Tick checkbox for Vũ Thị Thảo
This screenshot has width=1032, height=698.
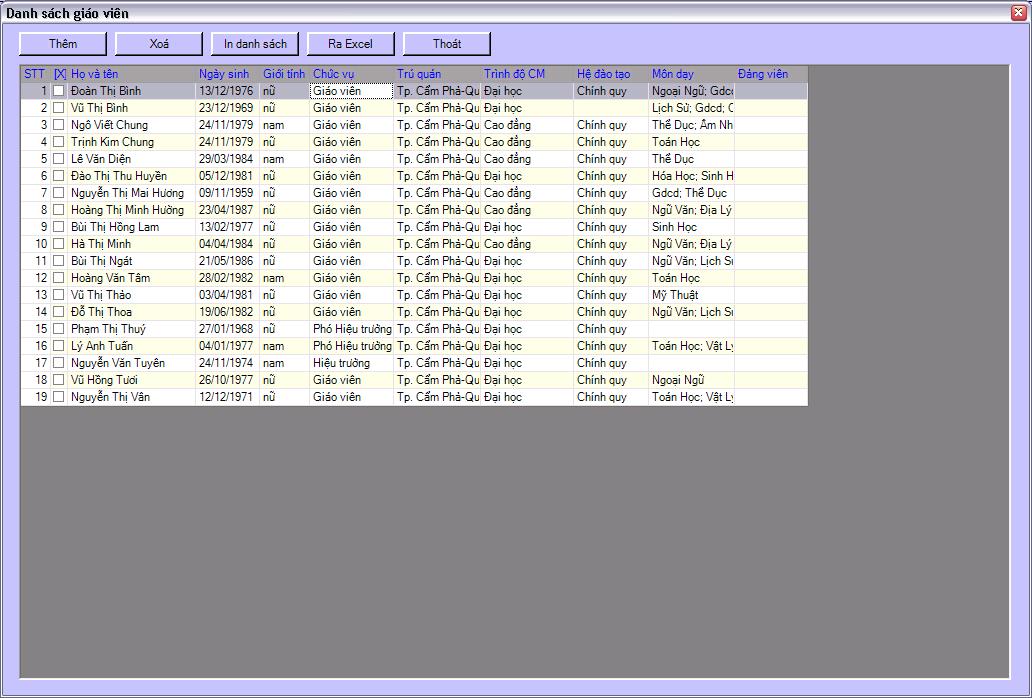click(59, 295)
